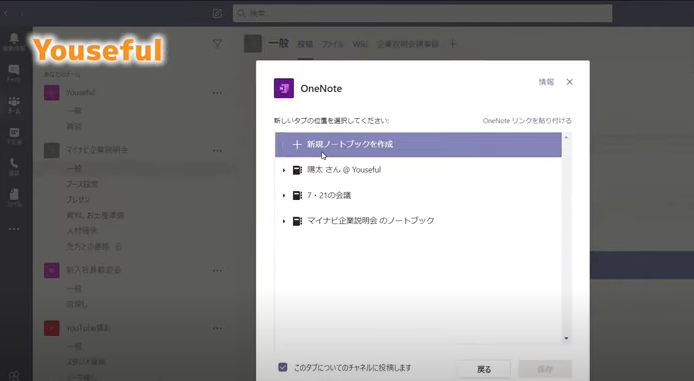Select マイナビ企業説明会 のノートブック name

point(370,220)
